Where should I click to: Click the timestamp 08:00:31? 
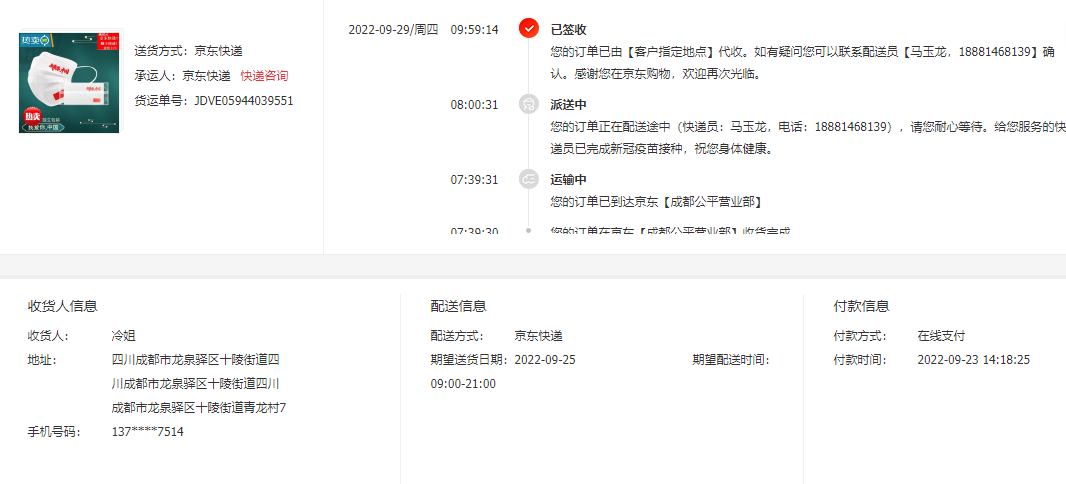pyautogui.click(x=474, y=105)
